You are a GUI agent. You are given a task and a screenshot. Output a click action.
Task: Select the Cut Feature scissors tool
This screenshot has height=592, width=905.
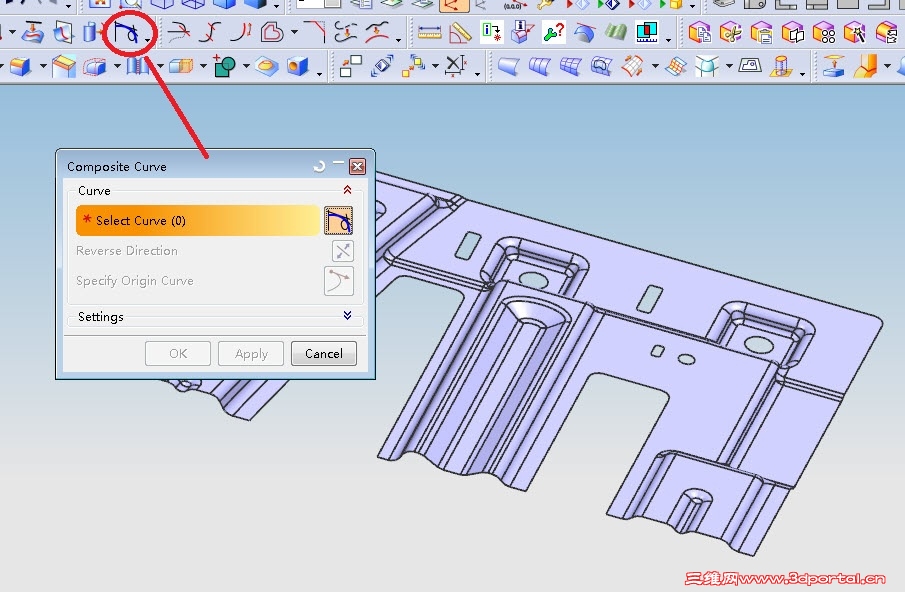tap(731, 32)
